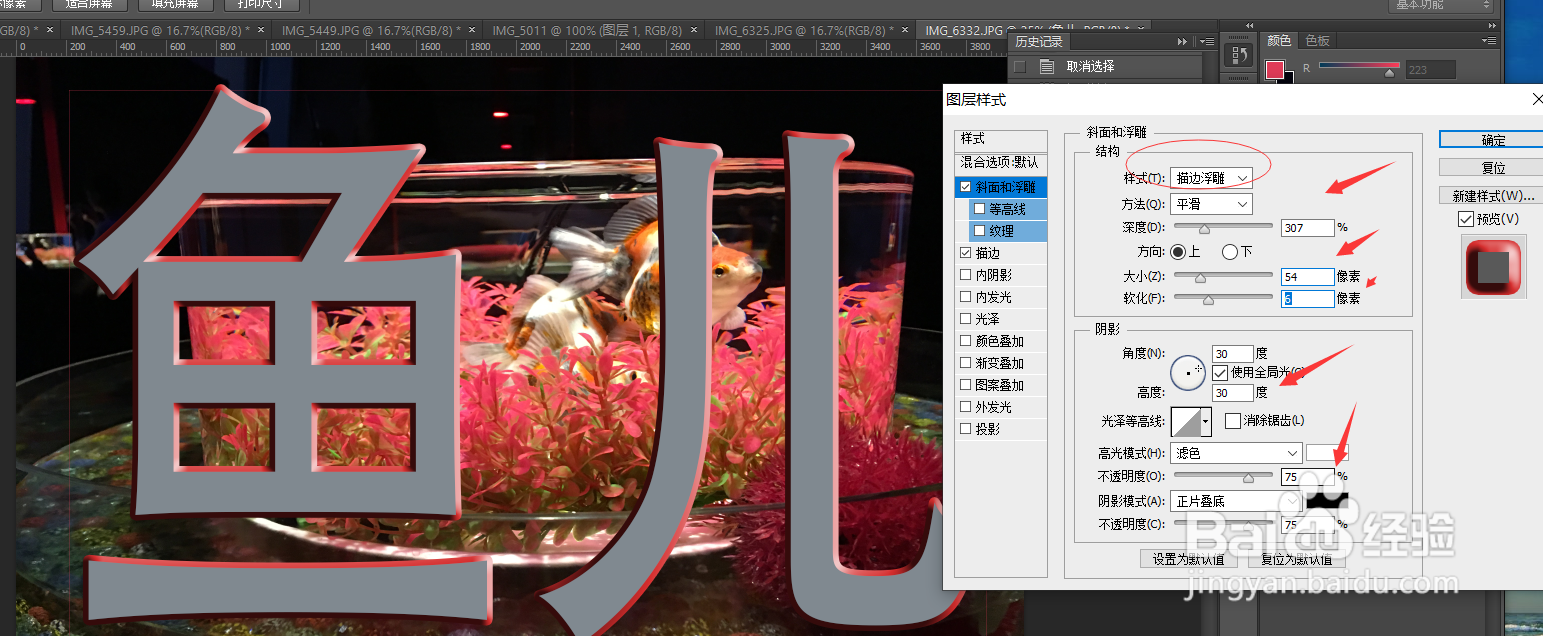The height and width of the screenshot is (636, 1543).
Task: Select the 历史记录 panel tab
Action: 1039,41
